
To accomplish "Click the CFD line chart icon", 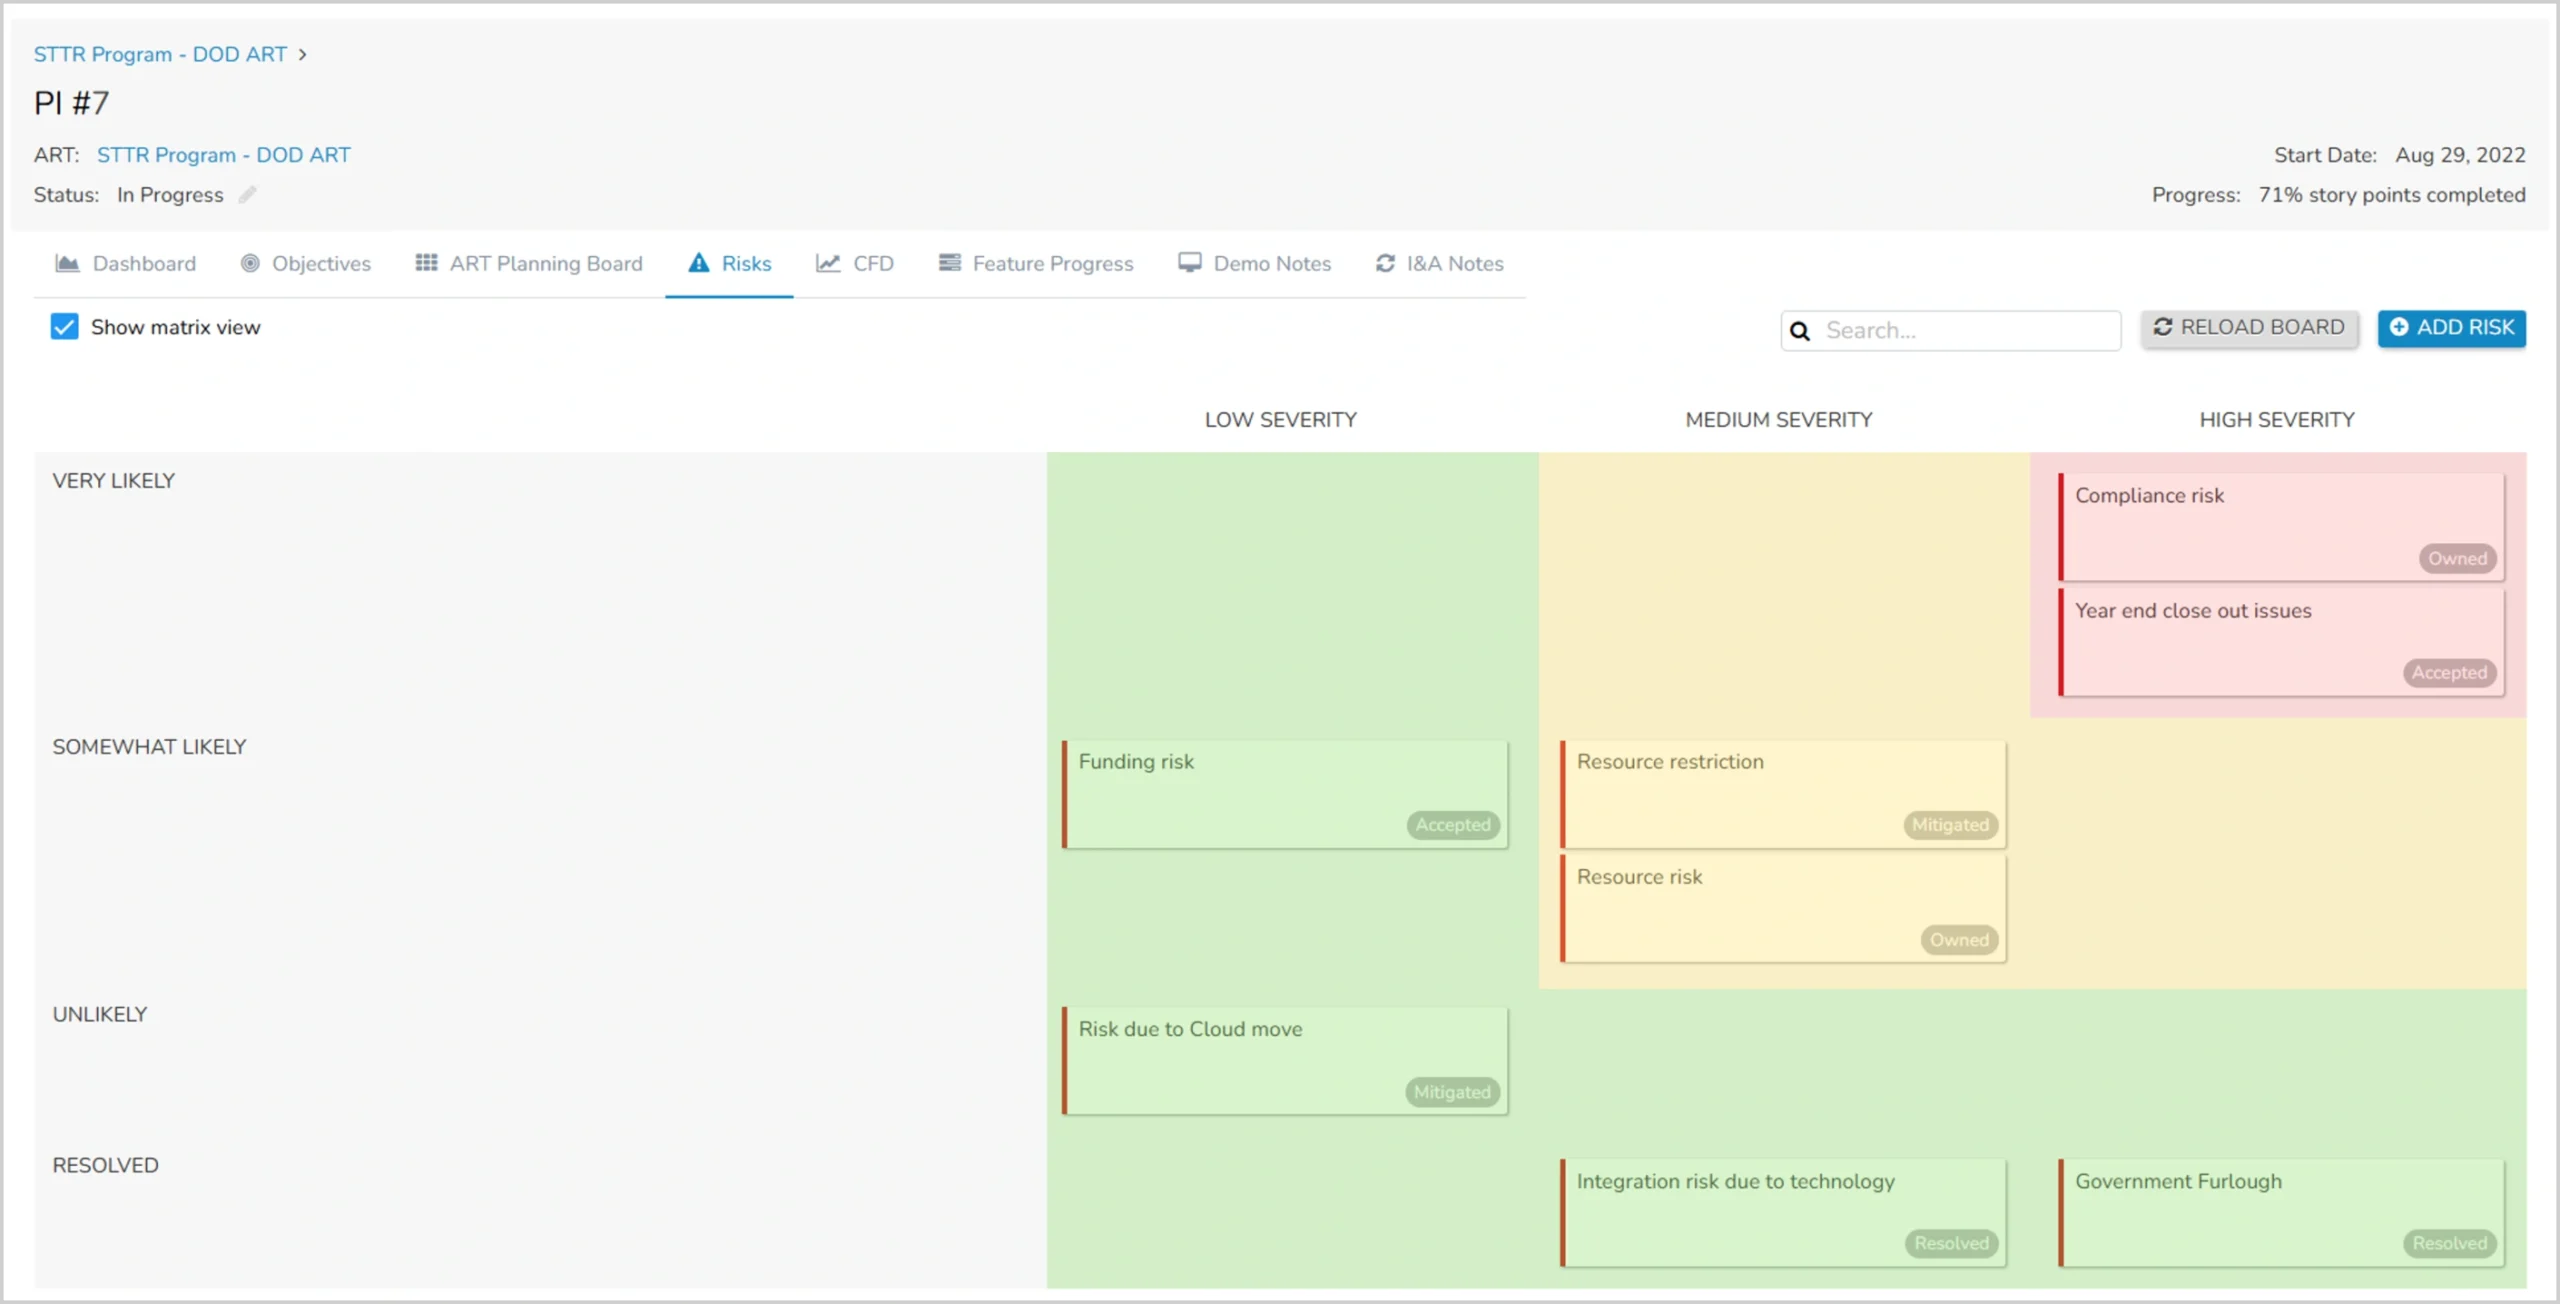I will click(x=828, y=263).
